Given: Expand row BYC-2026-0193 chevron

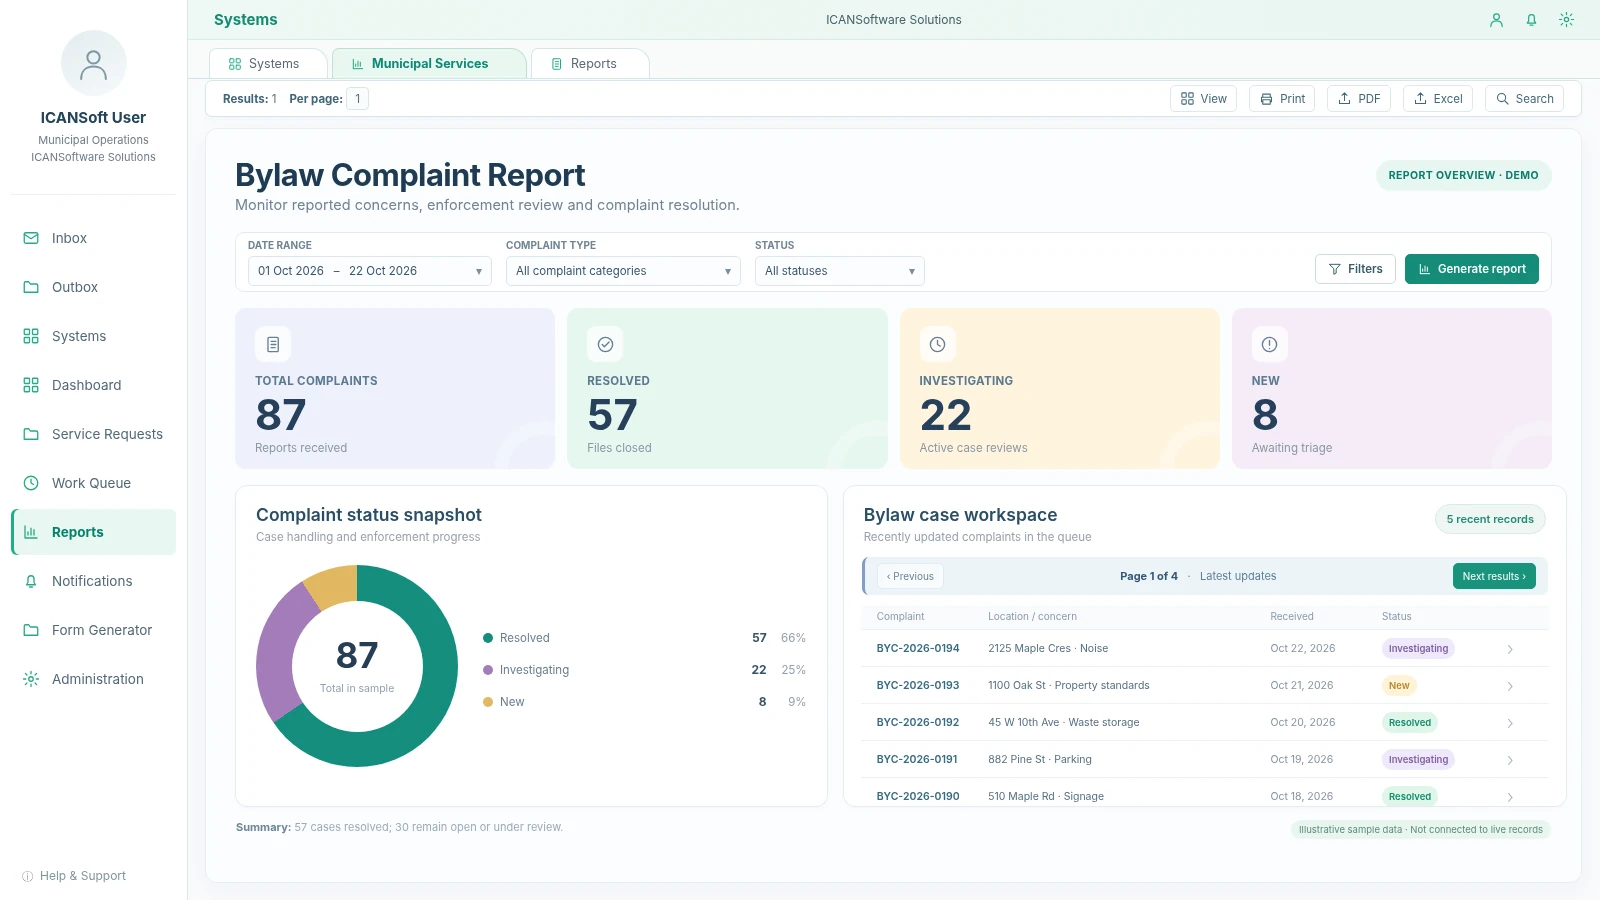Looking at the screenshot, I should (x=1510, y=686).
